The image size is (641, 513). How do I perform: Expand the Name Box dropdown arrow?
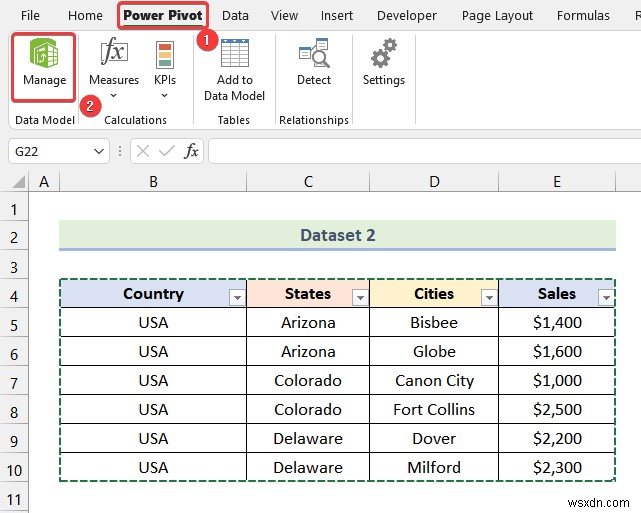(99, 151)
